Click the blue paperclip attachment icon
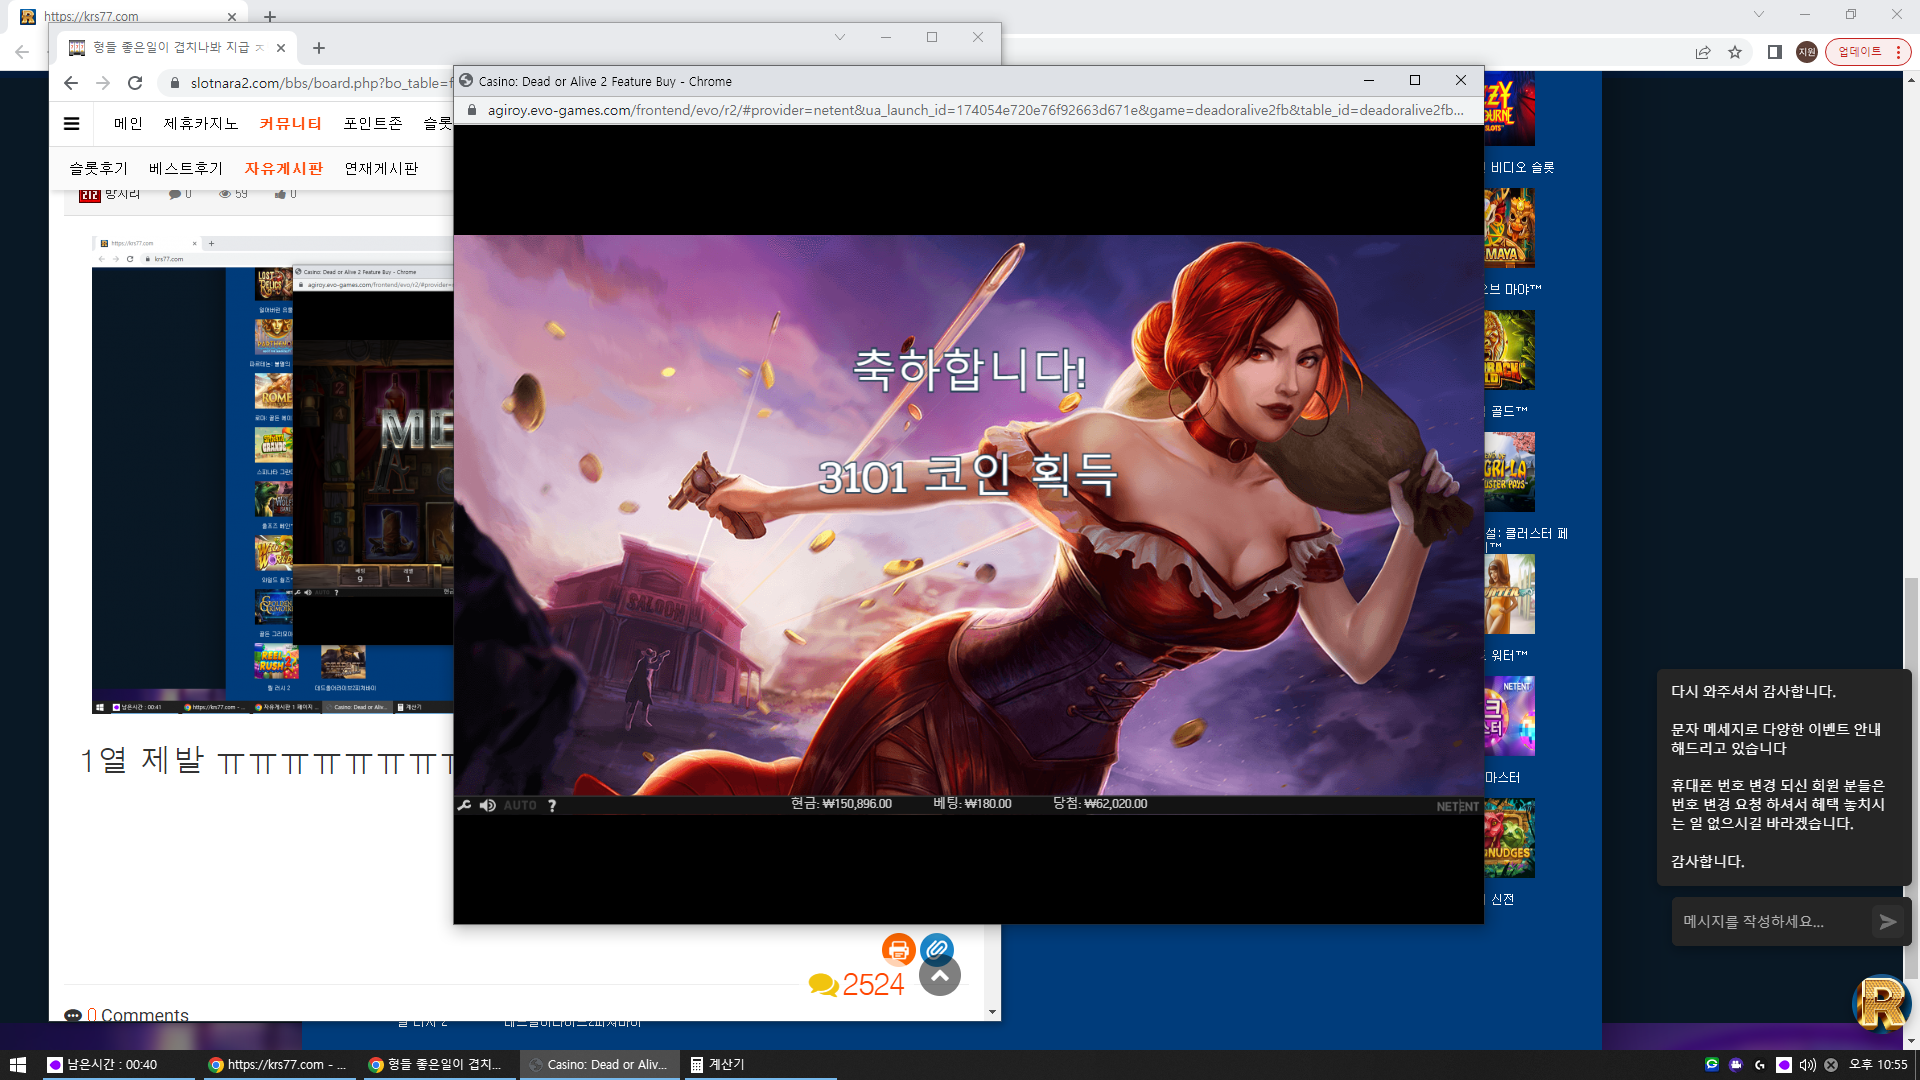This screenshot has height=1080, width=1920. point(937,949)
